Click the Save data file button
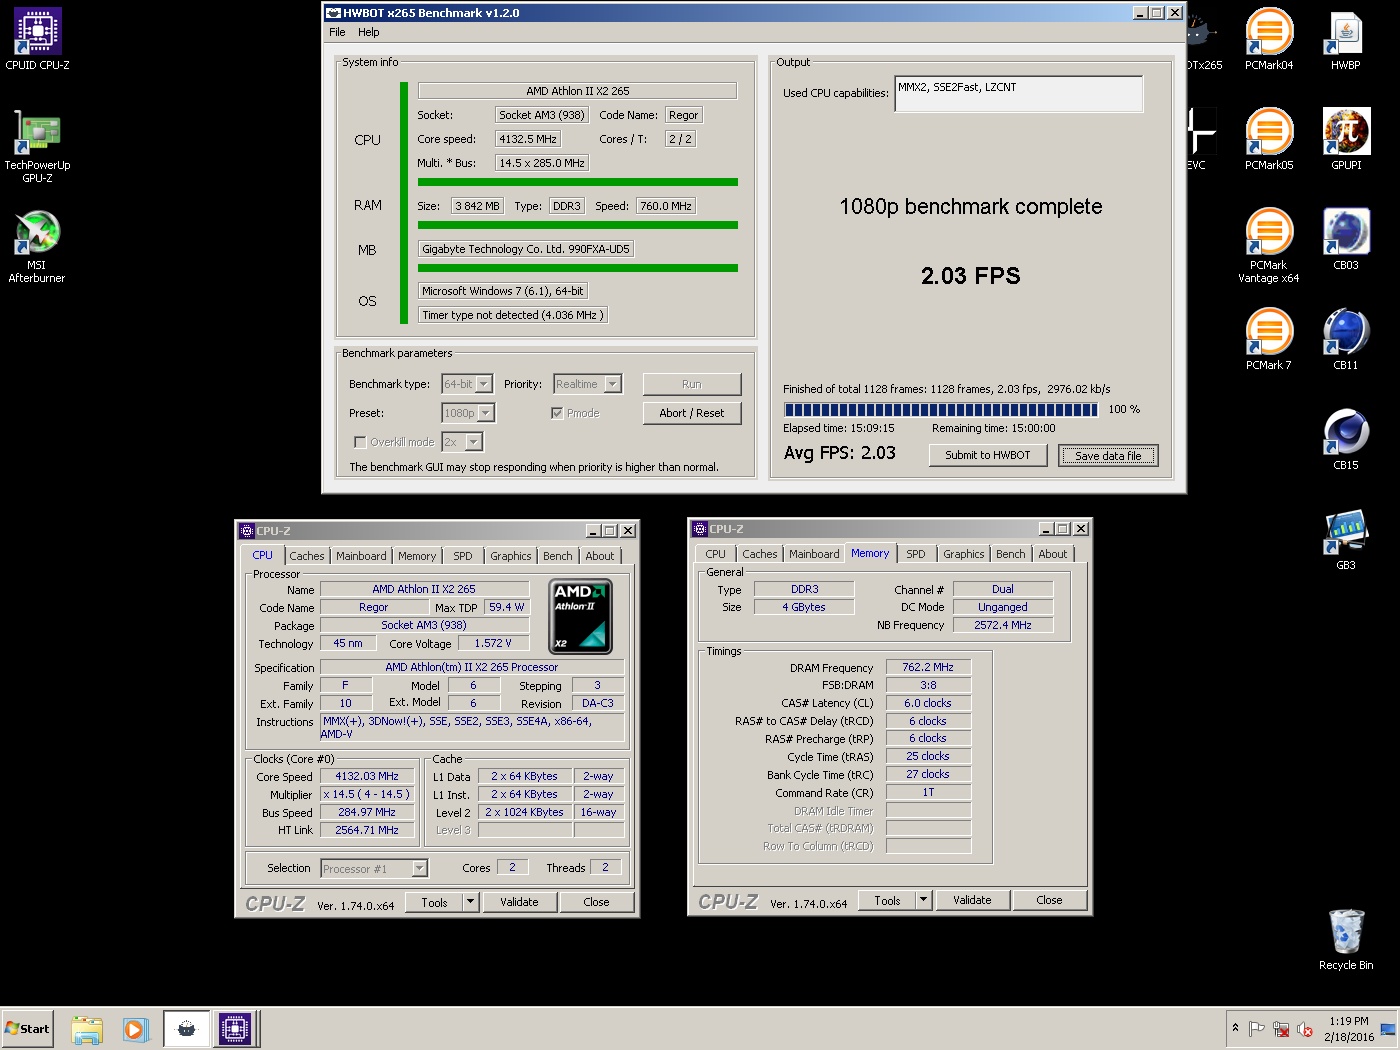 point(1108,456)
